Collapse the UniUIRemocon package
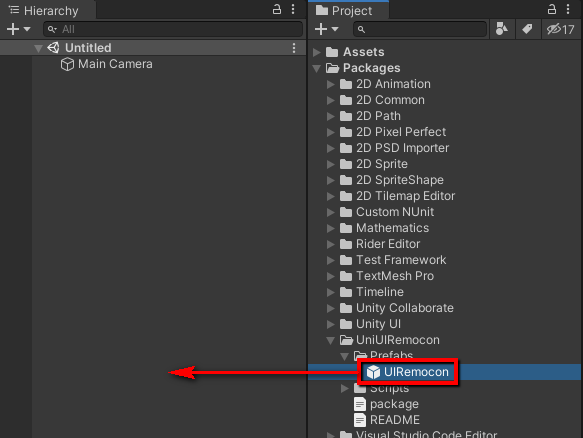This screenshot has width=583, height=438. pos(331,340)
